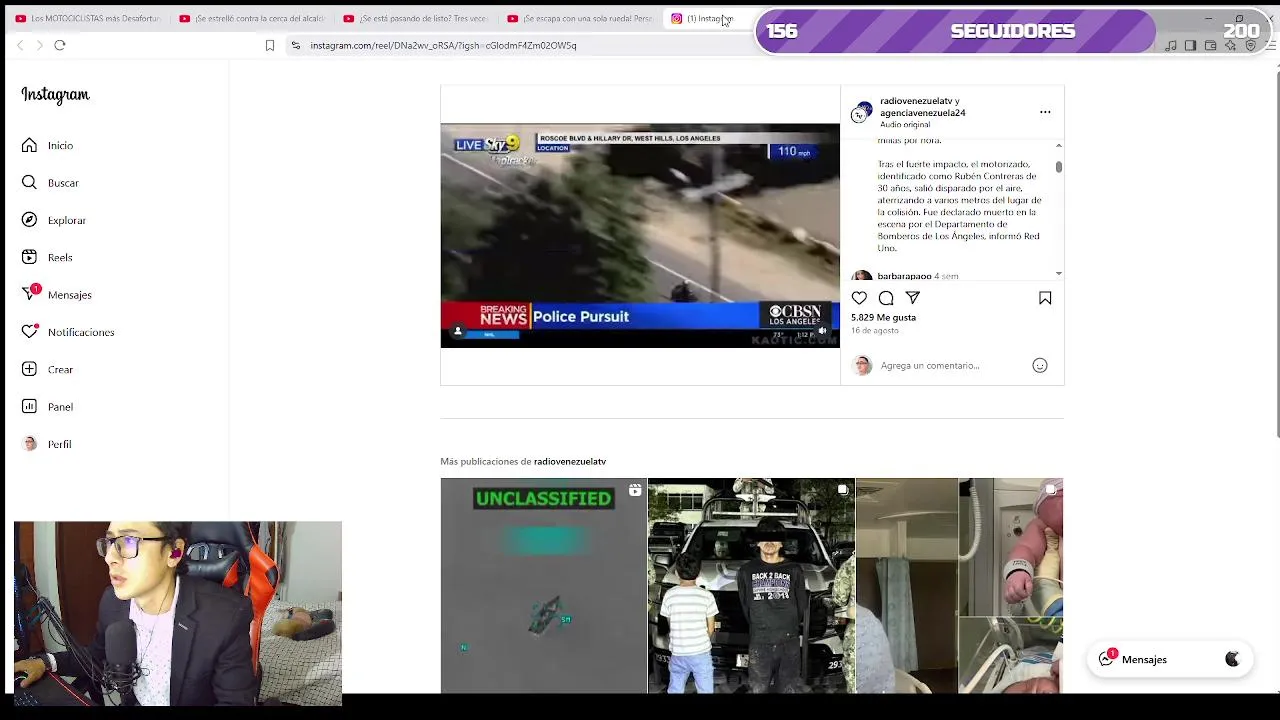
Task: Click the comment bubble icon
Action: click(886, 298)
